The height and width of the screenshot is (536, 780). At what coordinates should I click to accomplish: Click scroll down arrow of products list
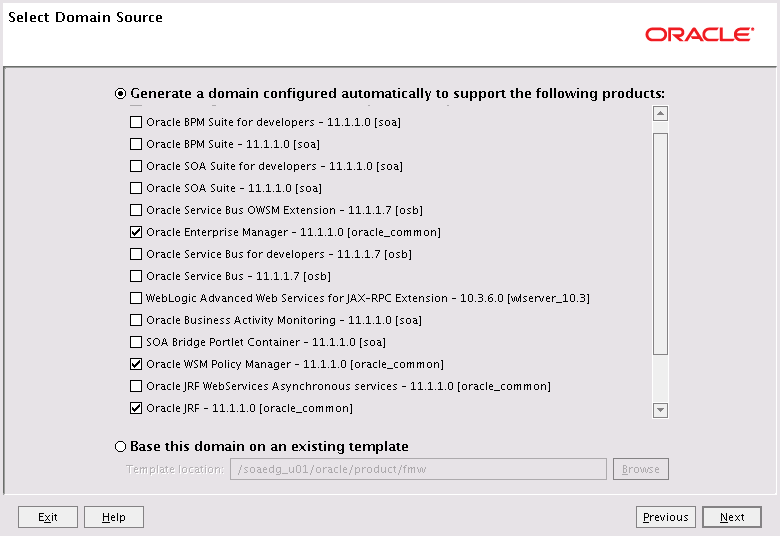[x=660, y=410]
